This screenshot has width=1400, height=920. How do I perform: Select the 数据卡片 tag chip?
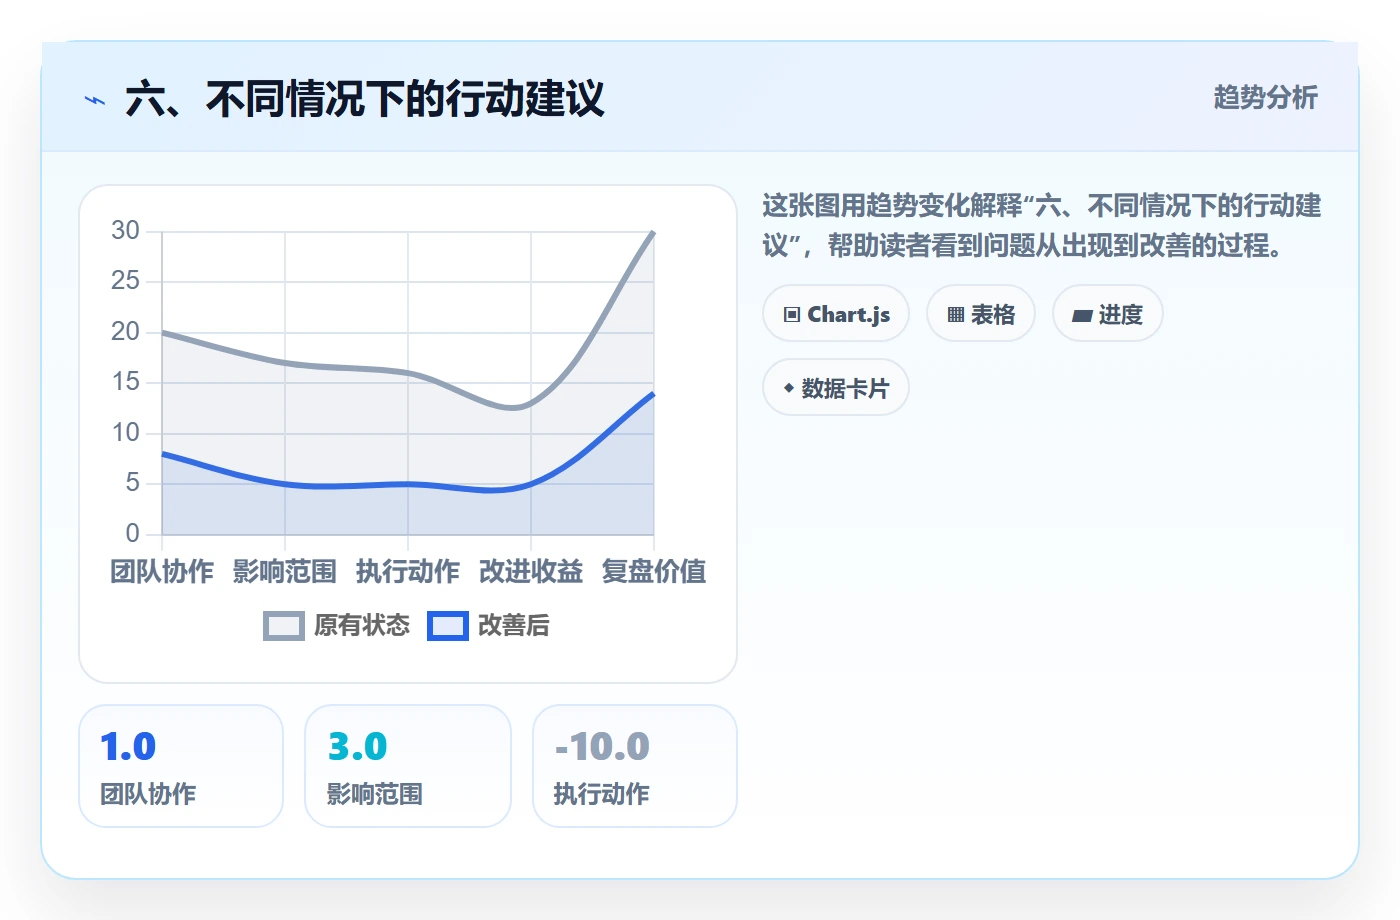[836, 388]
